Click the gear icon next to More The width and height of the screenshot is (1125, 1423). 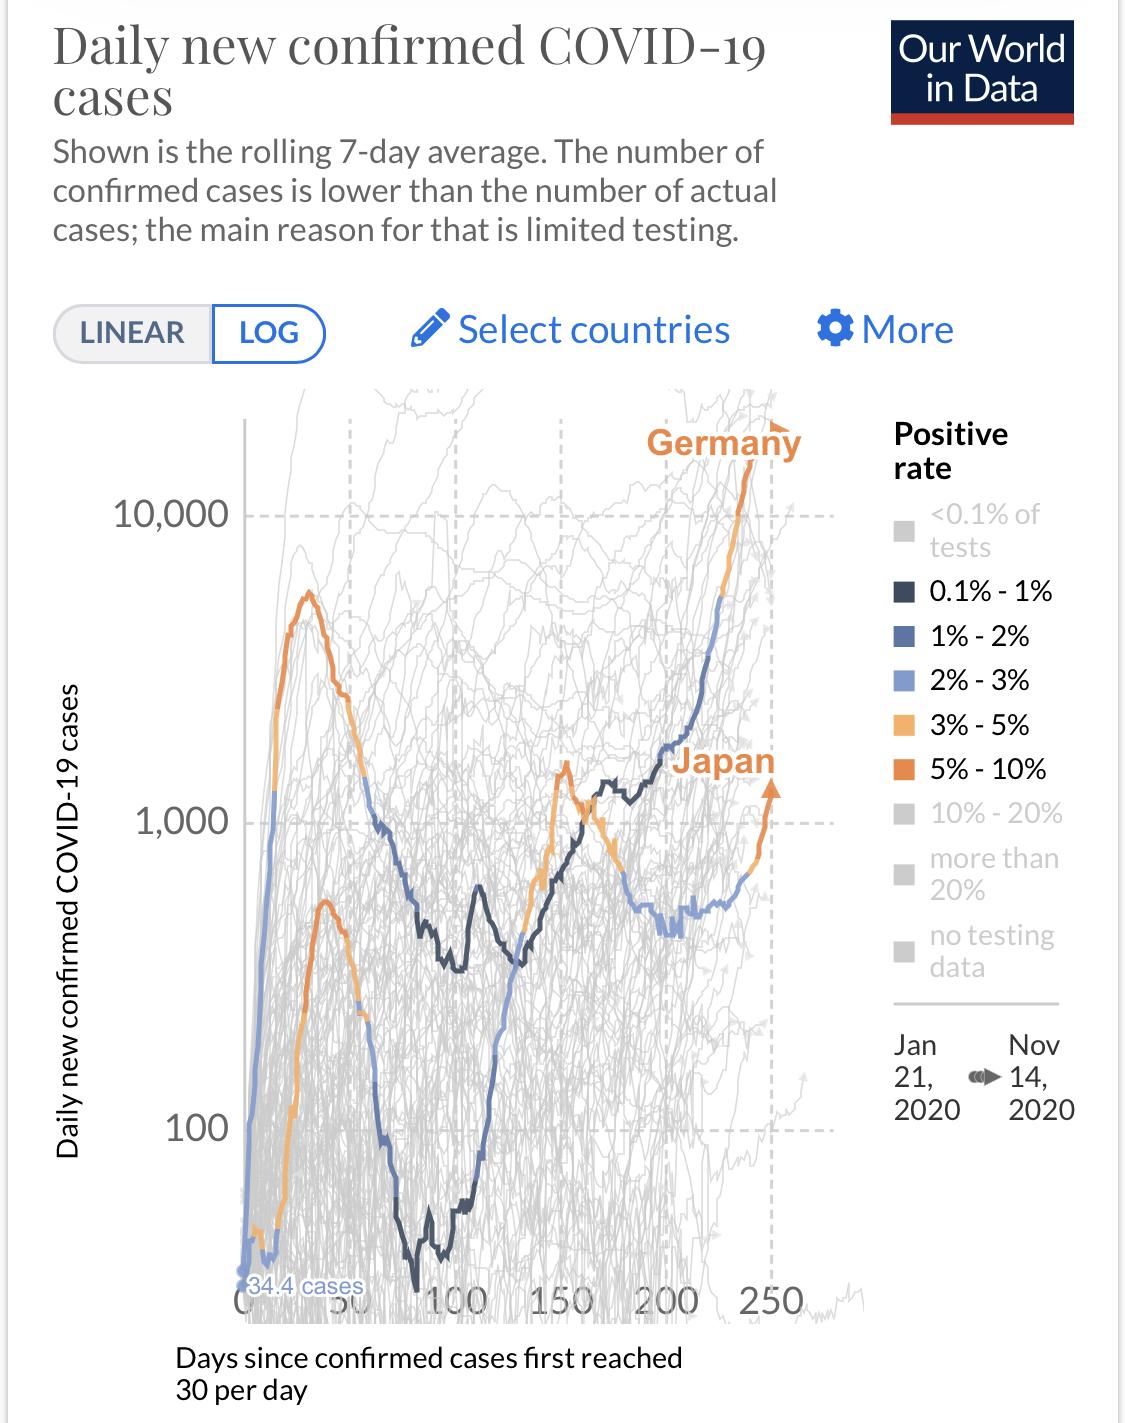[835, 329]
